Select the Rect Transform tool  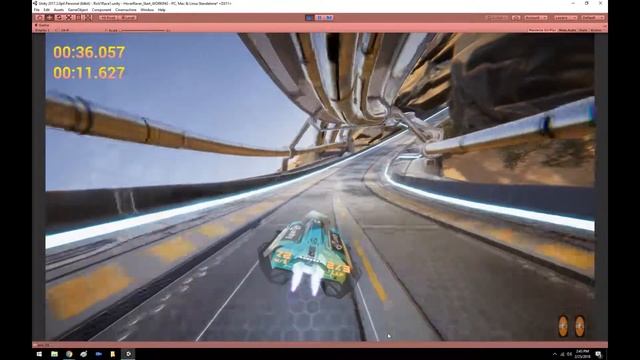[79, 18]
